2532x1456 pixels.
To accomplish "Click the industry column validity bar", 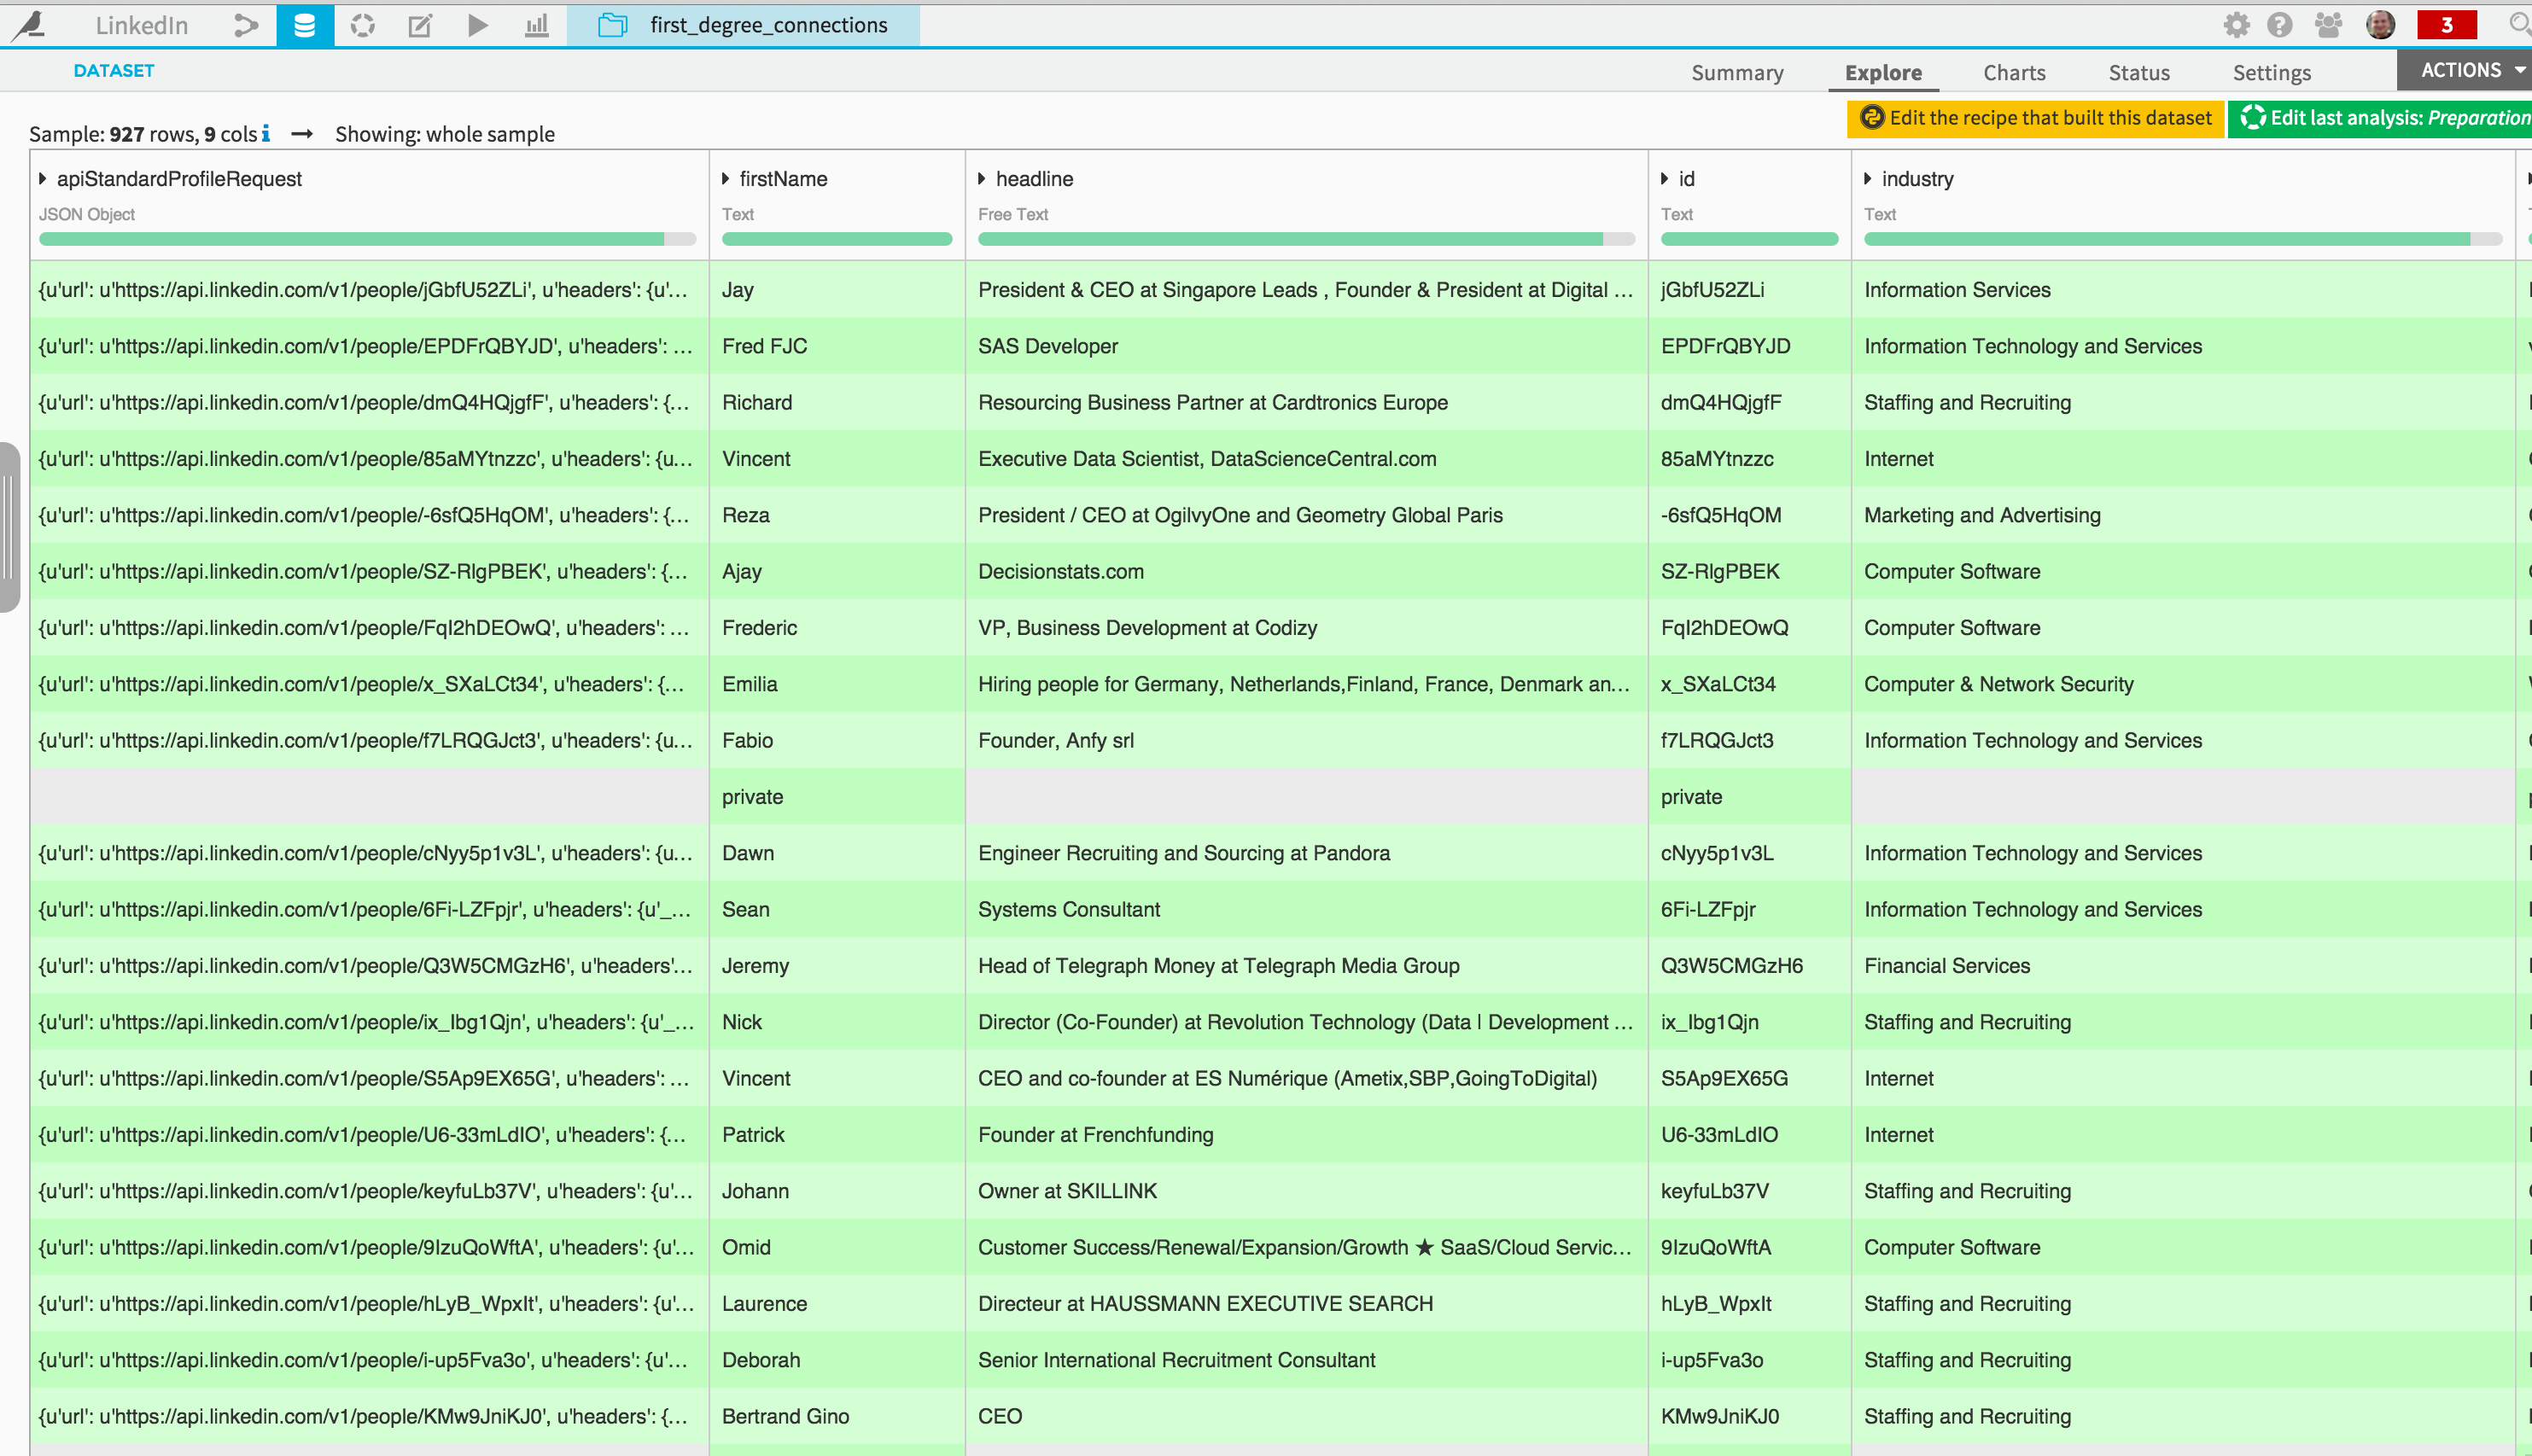I will click(x=2183, y=239).
